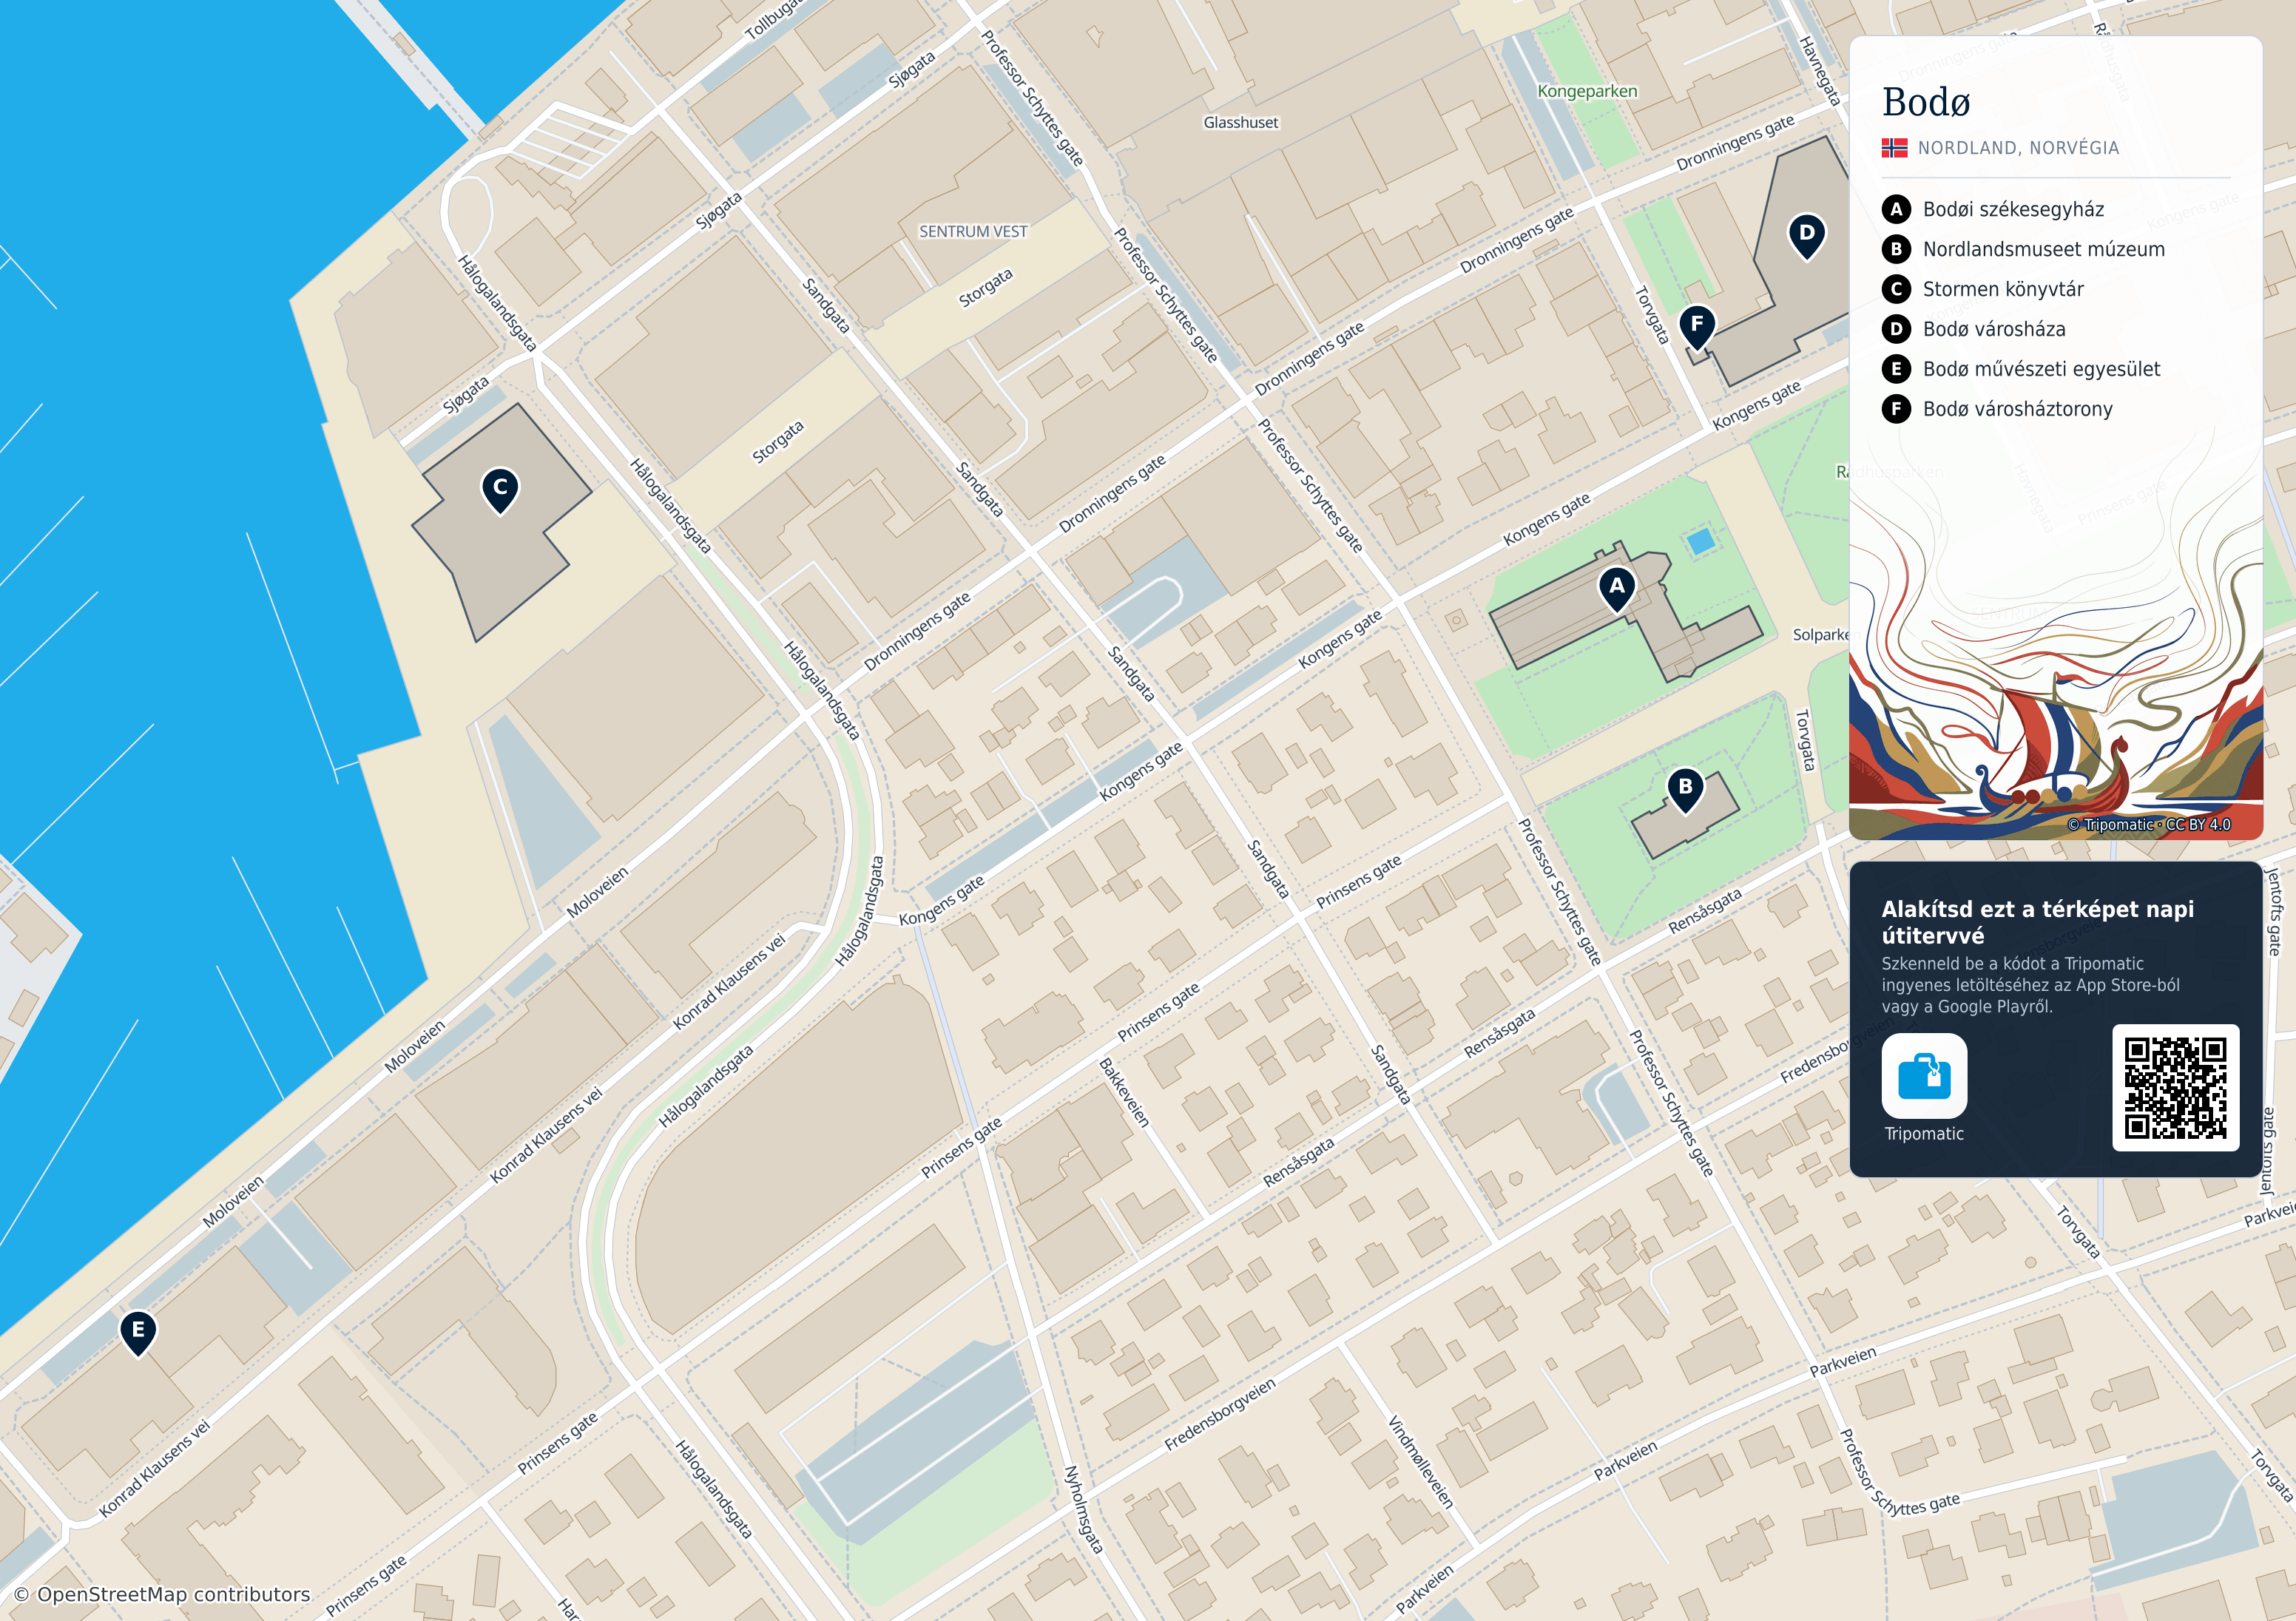The height and width of the screenshot is (1621, 2296).
Task: Select 'Stormen könyvtár' in the legend
Action: pyautogui.click(x=2003, y=290)
